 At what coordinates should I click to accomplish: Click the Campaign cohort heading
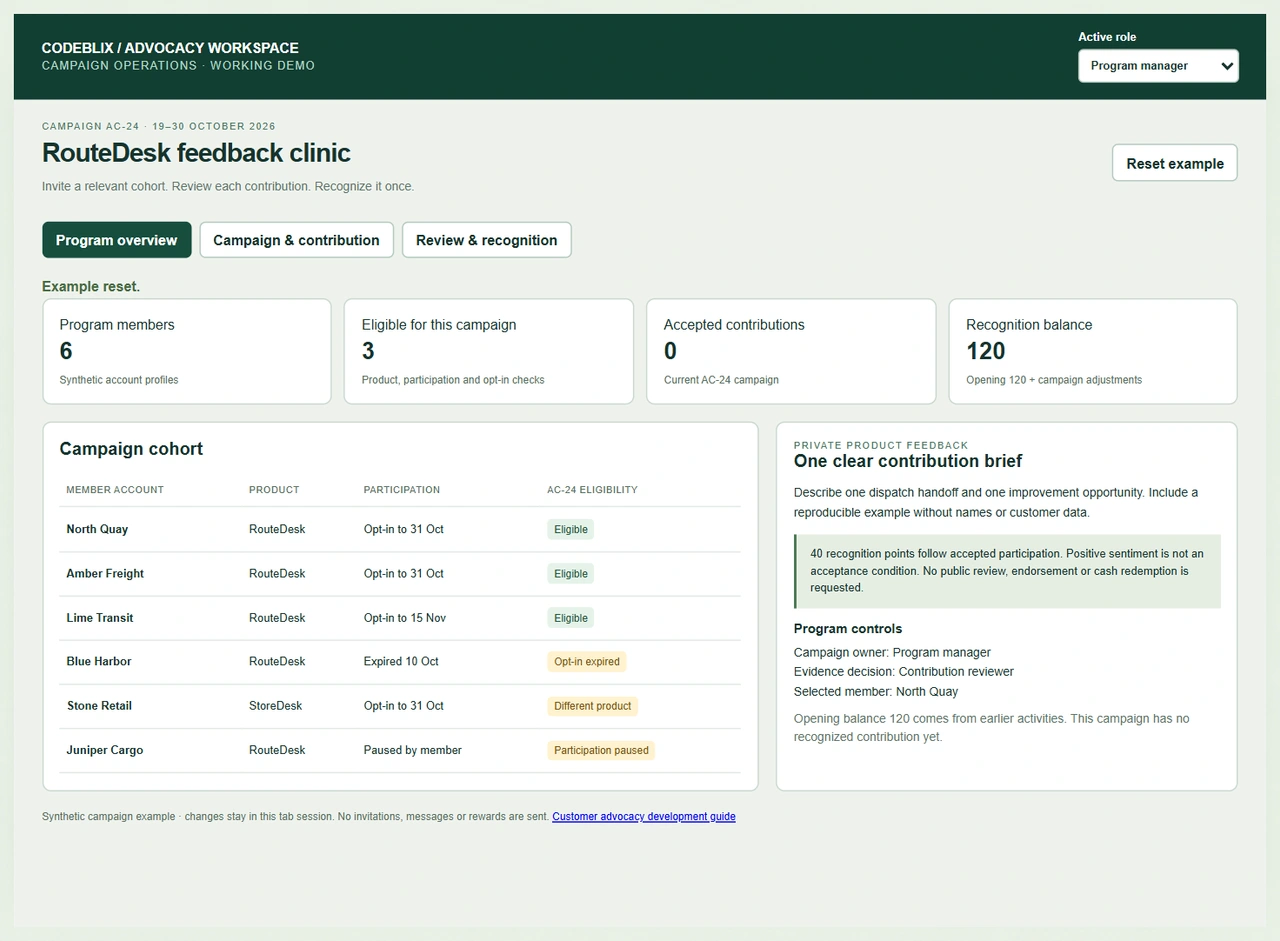[x=131, y=449]
